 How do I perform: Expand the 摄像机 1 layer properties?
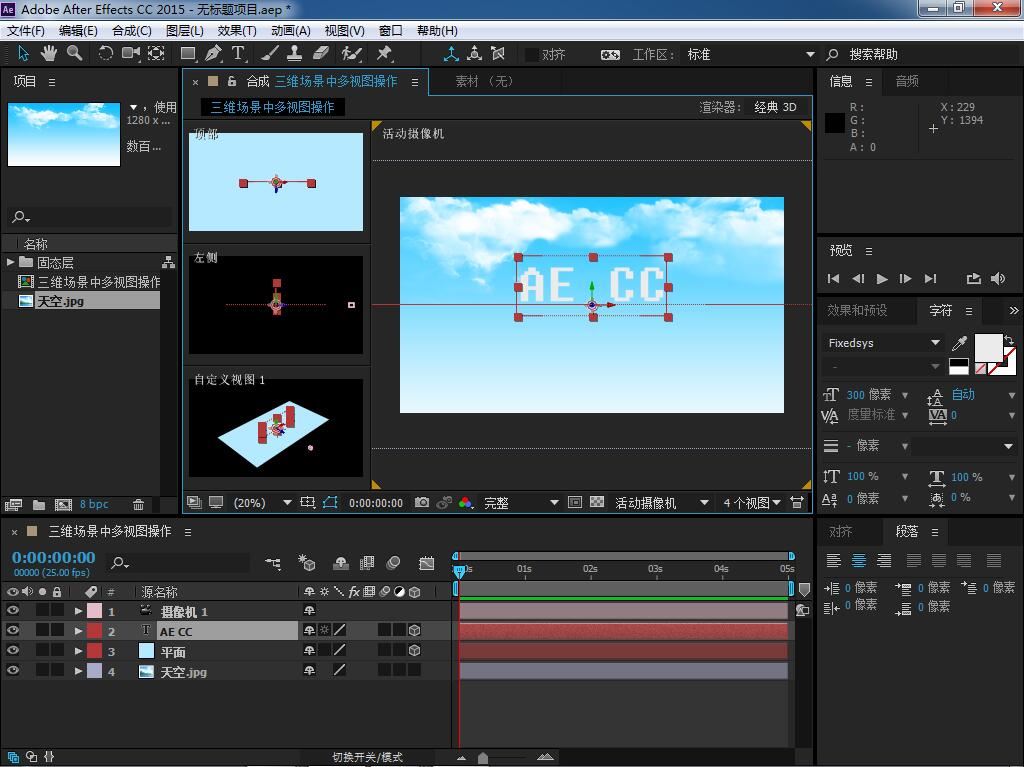click(x=78, y=612)
